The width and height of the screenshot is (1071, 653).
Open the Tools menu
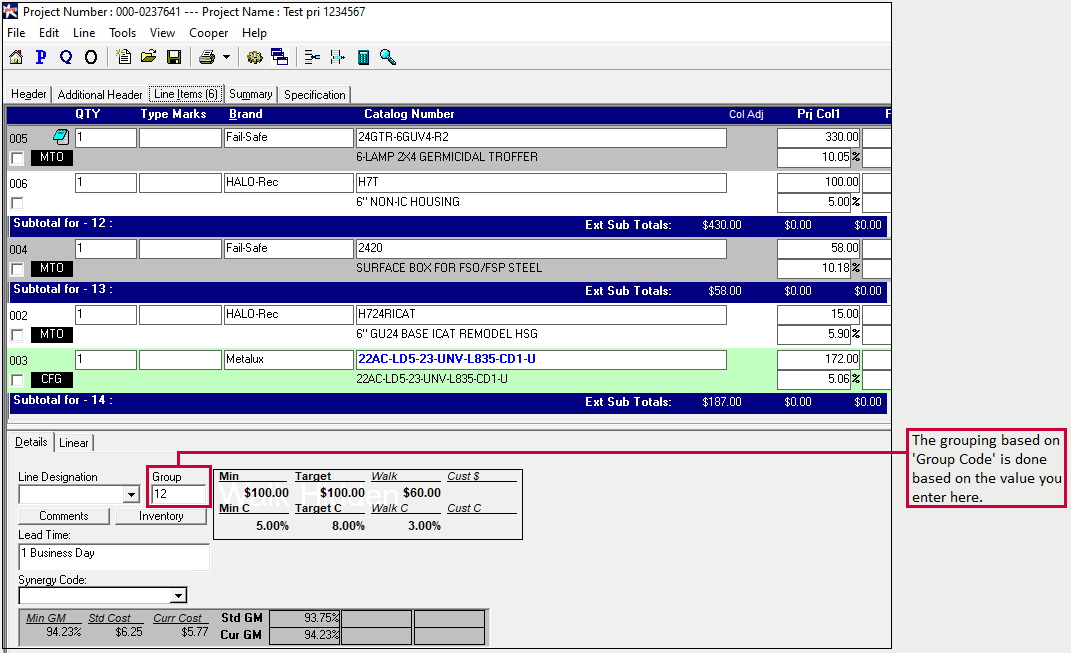click(x=122, y=33)
